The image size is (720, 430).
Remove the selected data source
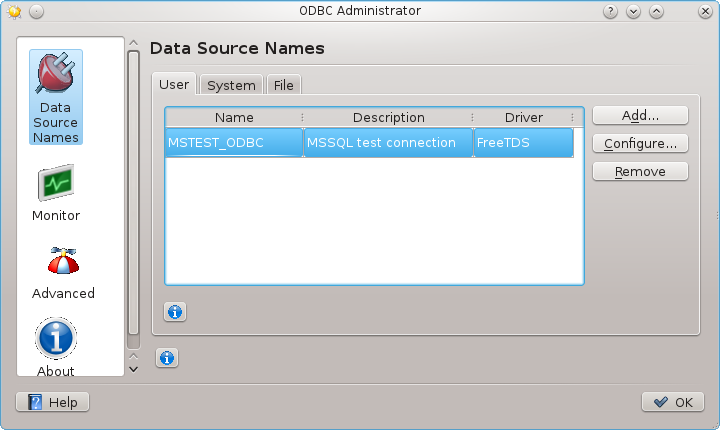(640, 172)
